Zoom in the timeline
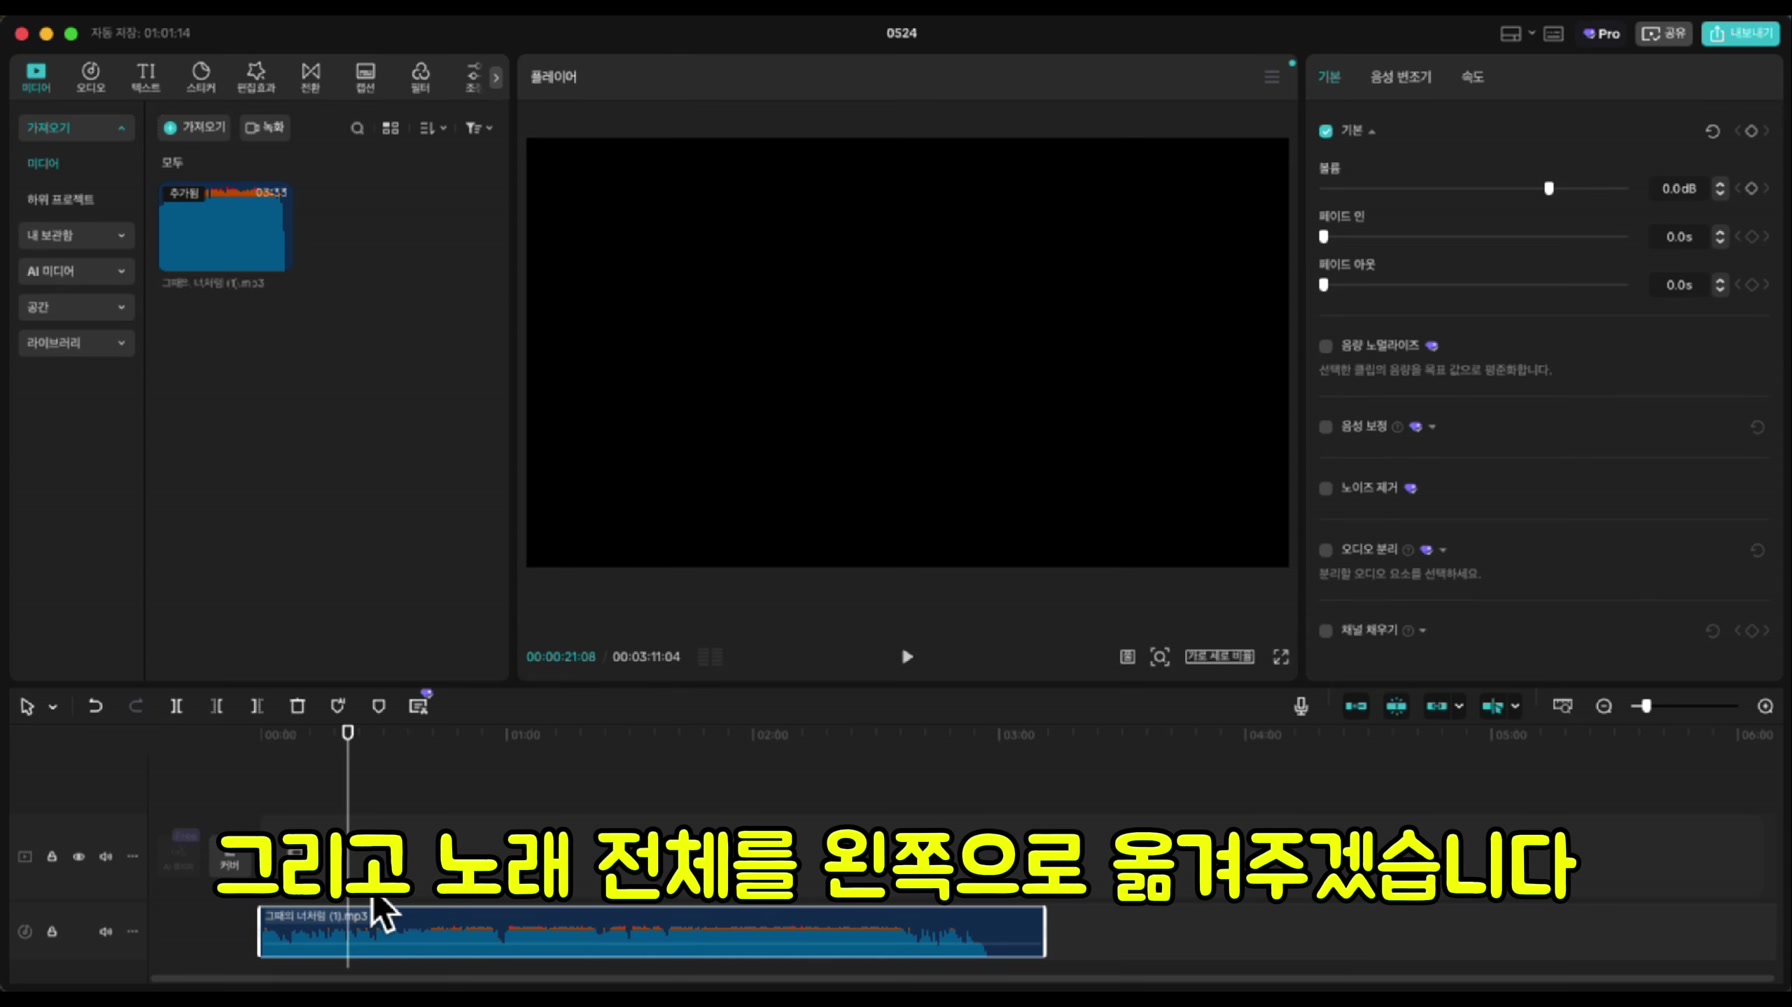 [x=1766, y=706]
